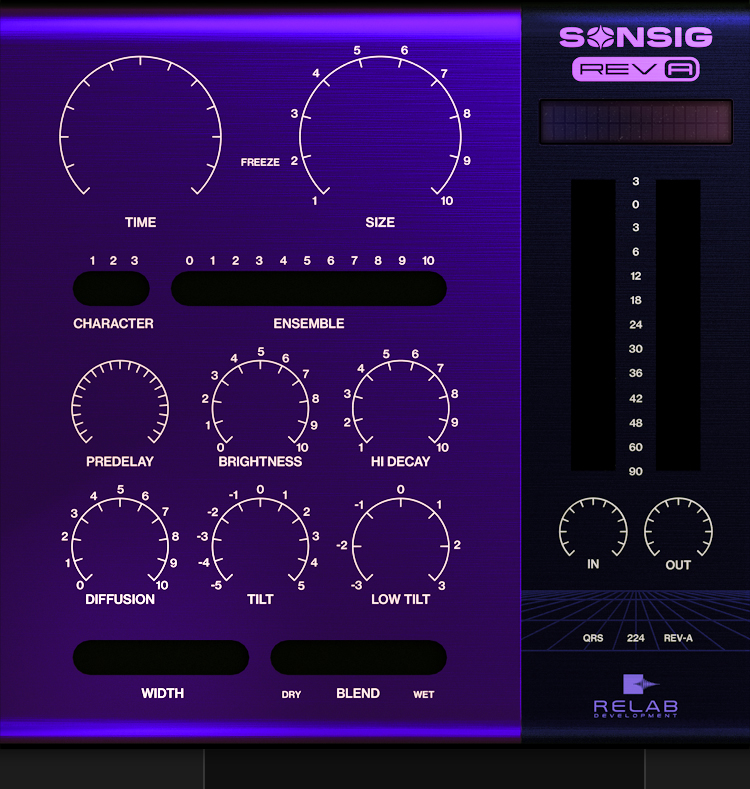This screenshot has width=750, height=789.
Task: Click the Brightness knob
Action: coord(260,408)
